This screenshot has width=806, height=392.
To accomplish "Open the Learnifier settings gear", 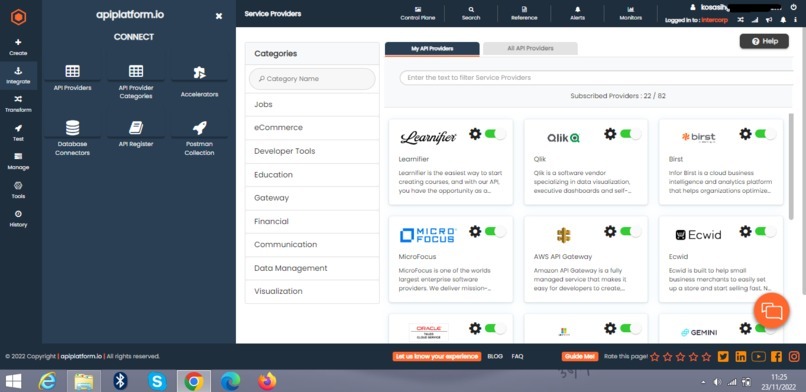I will 475,134.
